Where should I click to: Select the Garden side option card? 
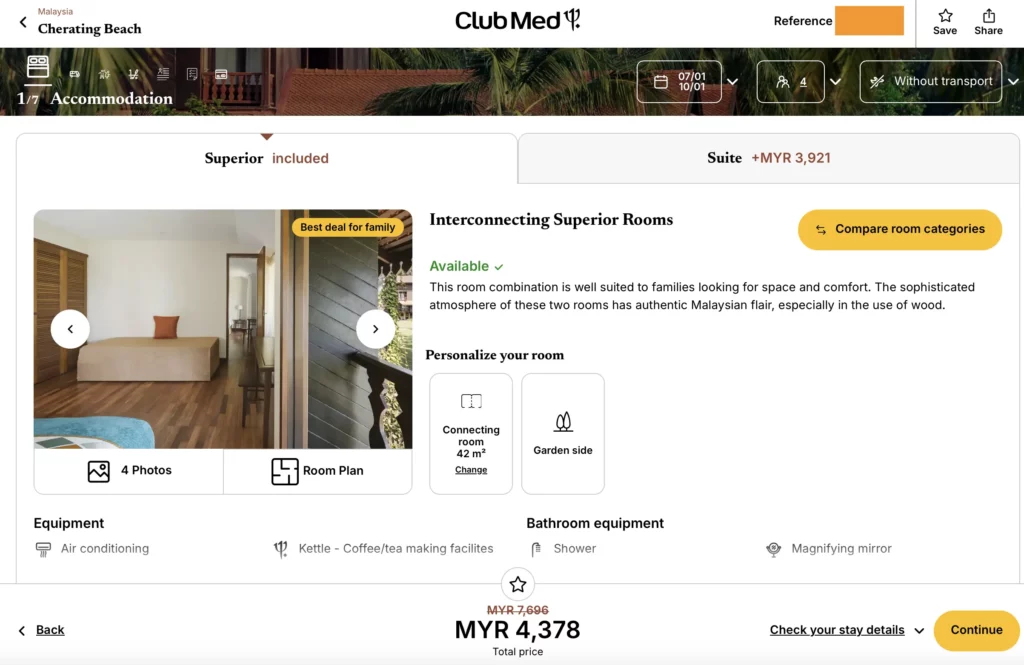[x=563, y=434]
